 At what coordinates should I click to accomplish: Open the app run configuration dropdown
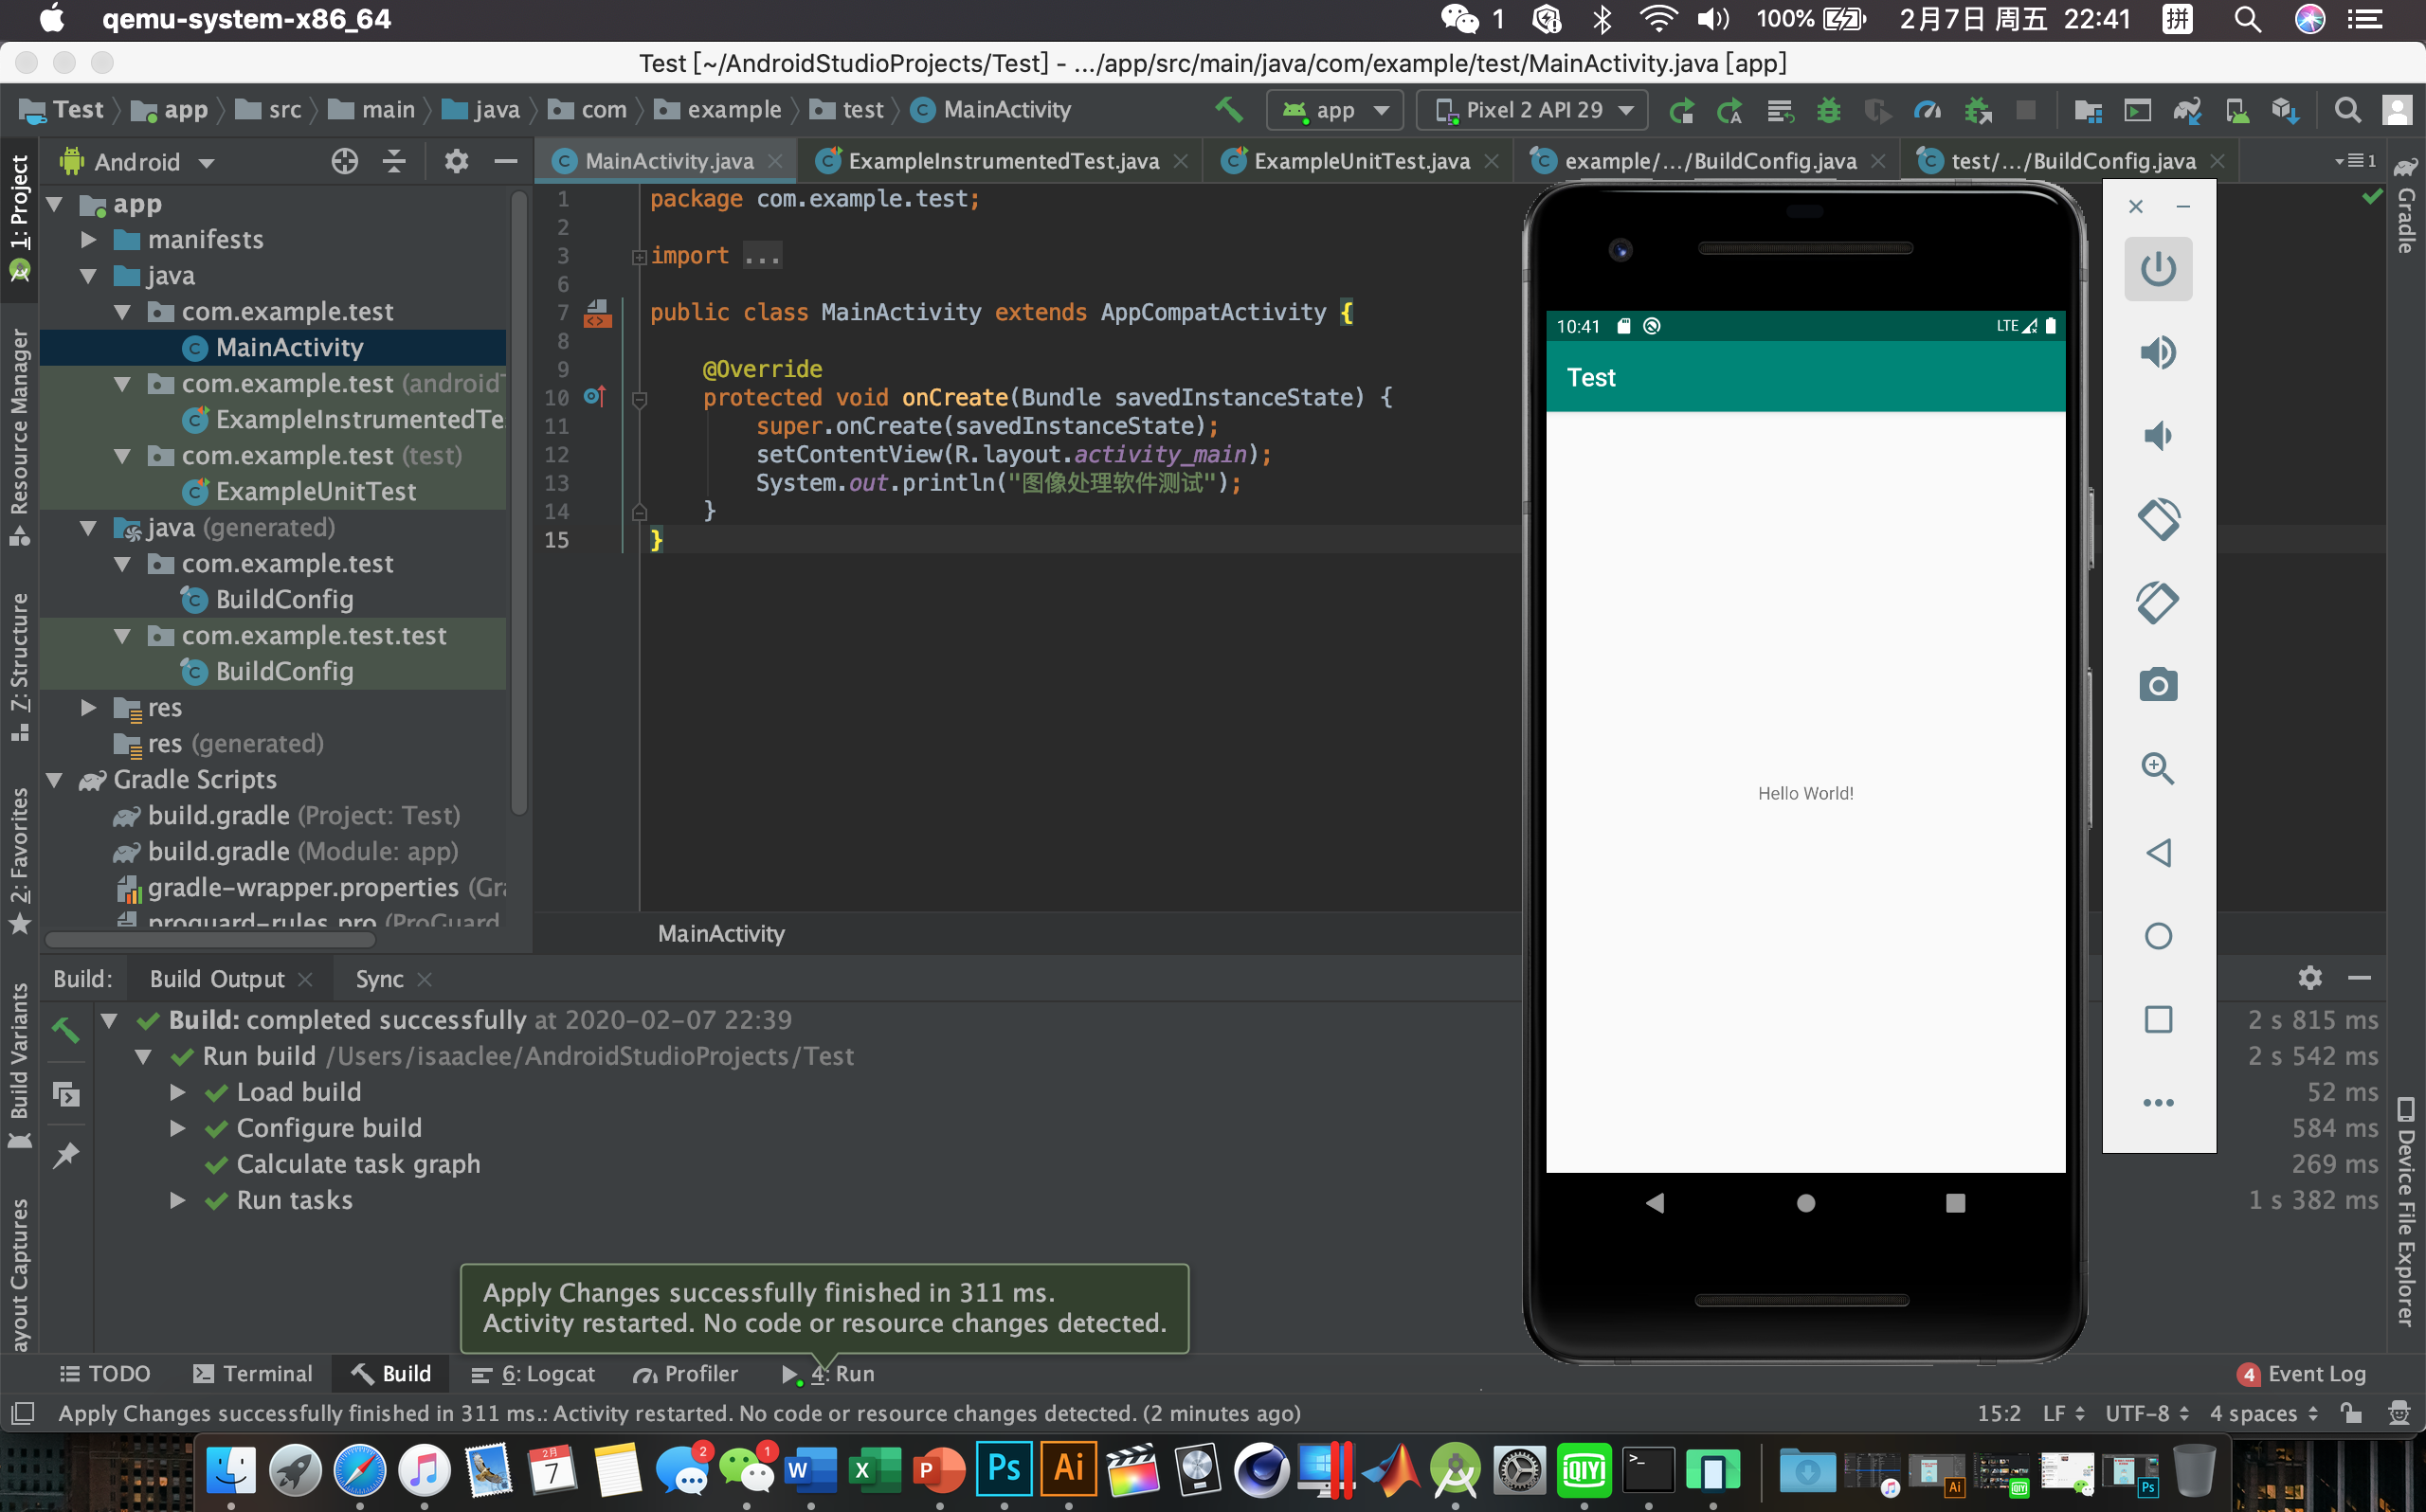tap(1334, 110)
